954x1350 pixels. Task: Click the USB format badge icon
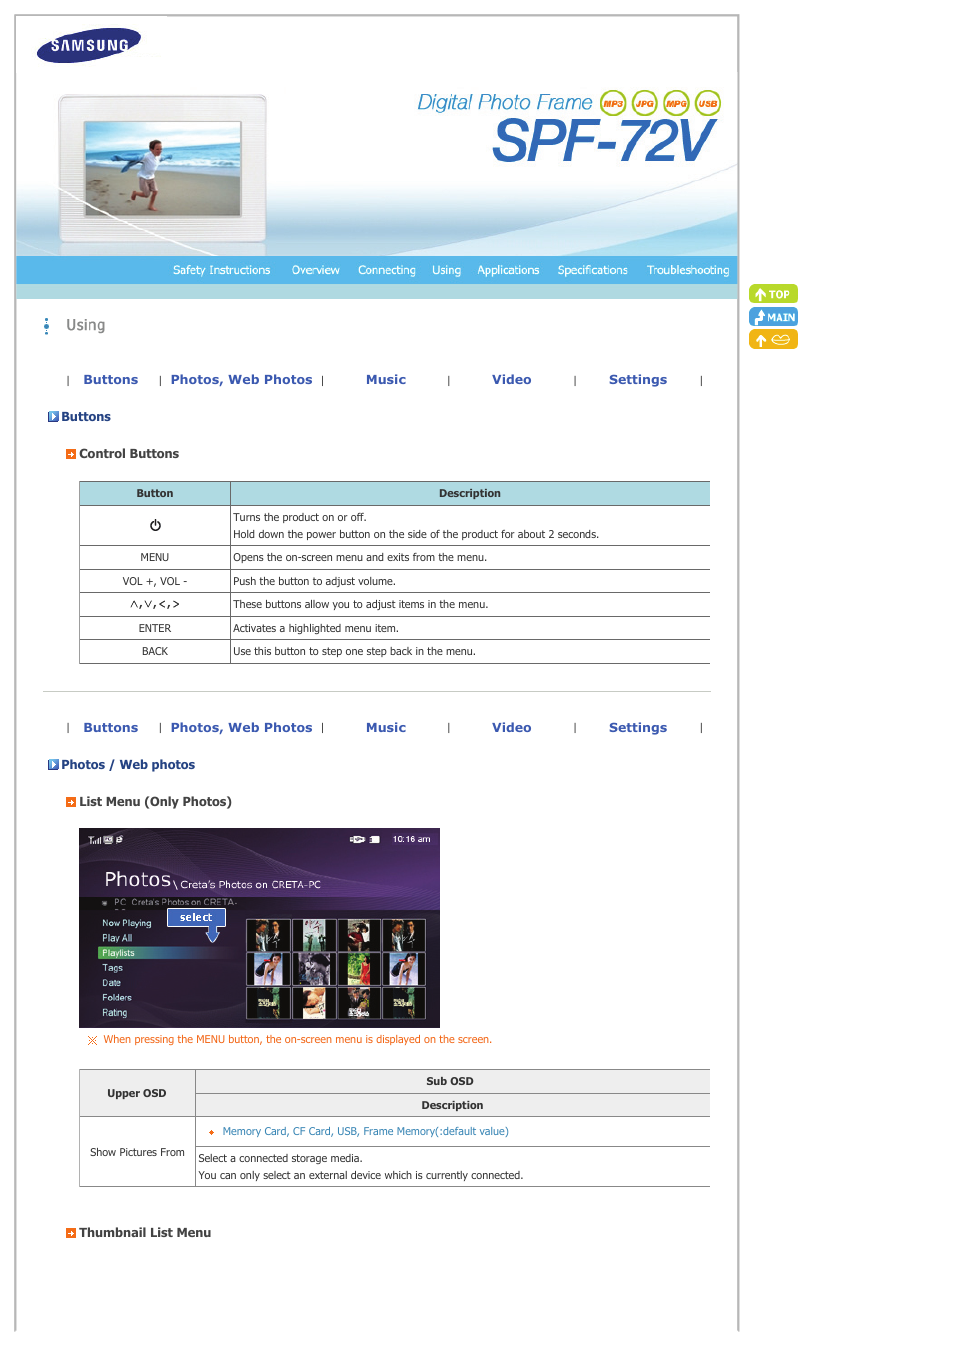click(708, 103)
